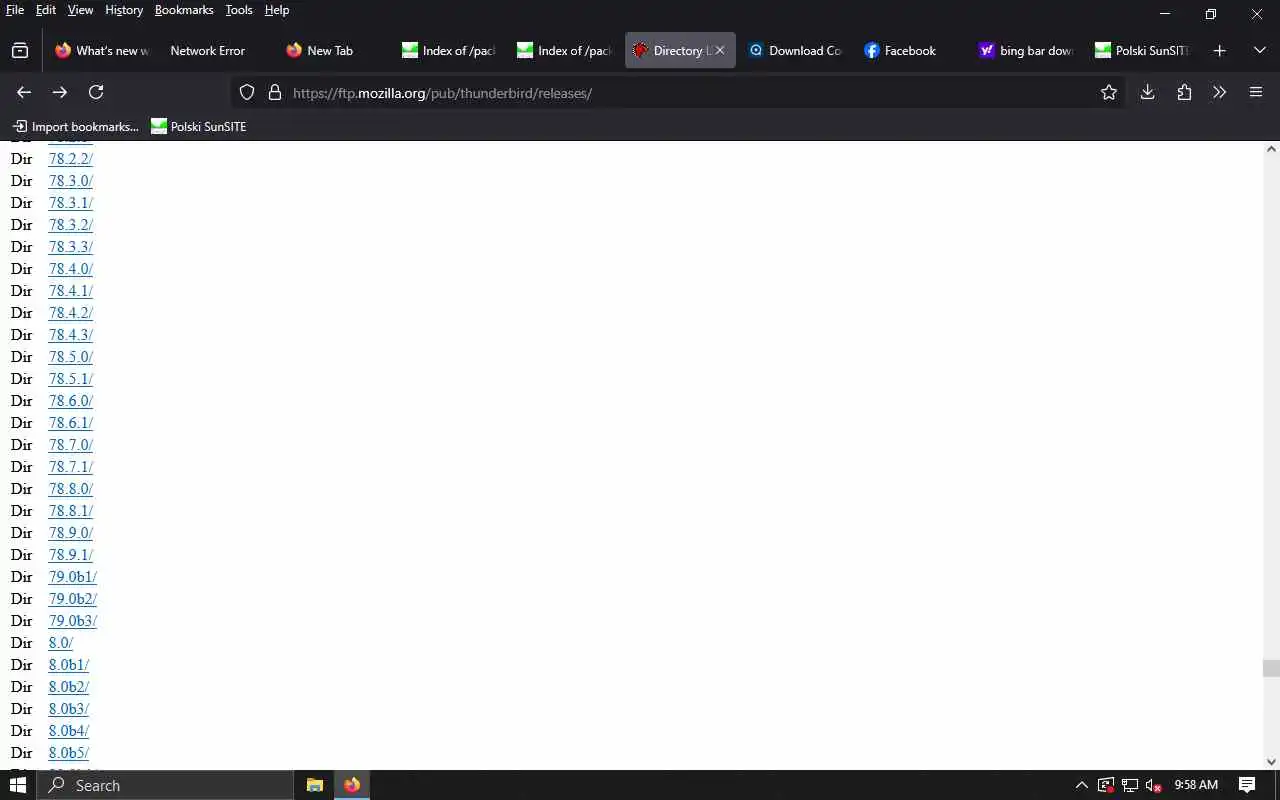
Task: Open the Tools menu
Action: [239, 10]
